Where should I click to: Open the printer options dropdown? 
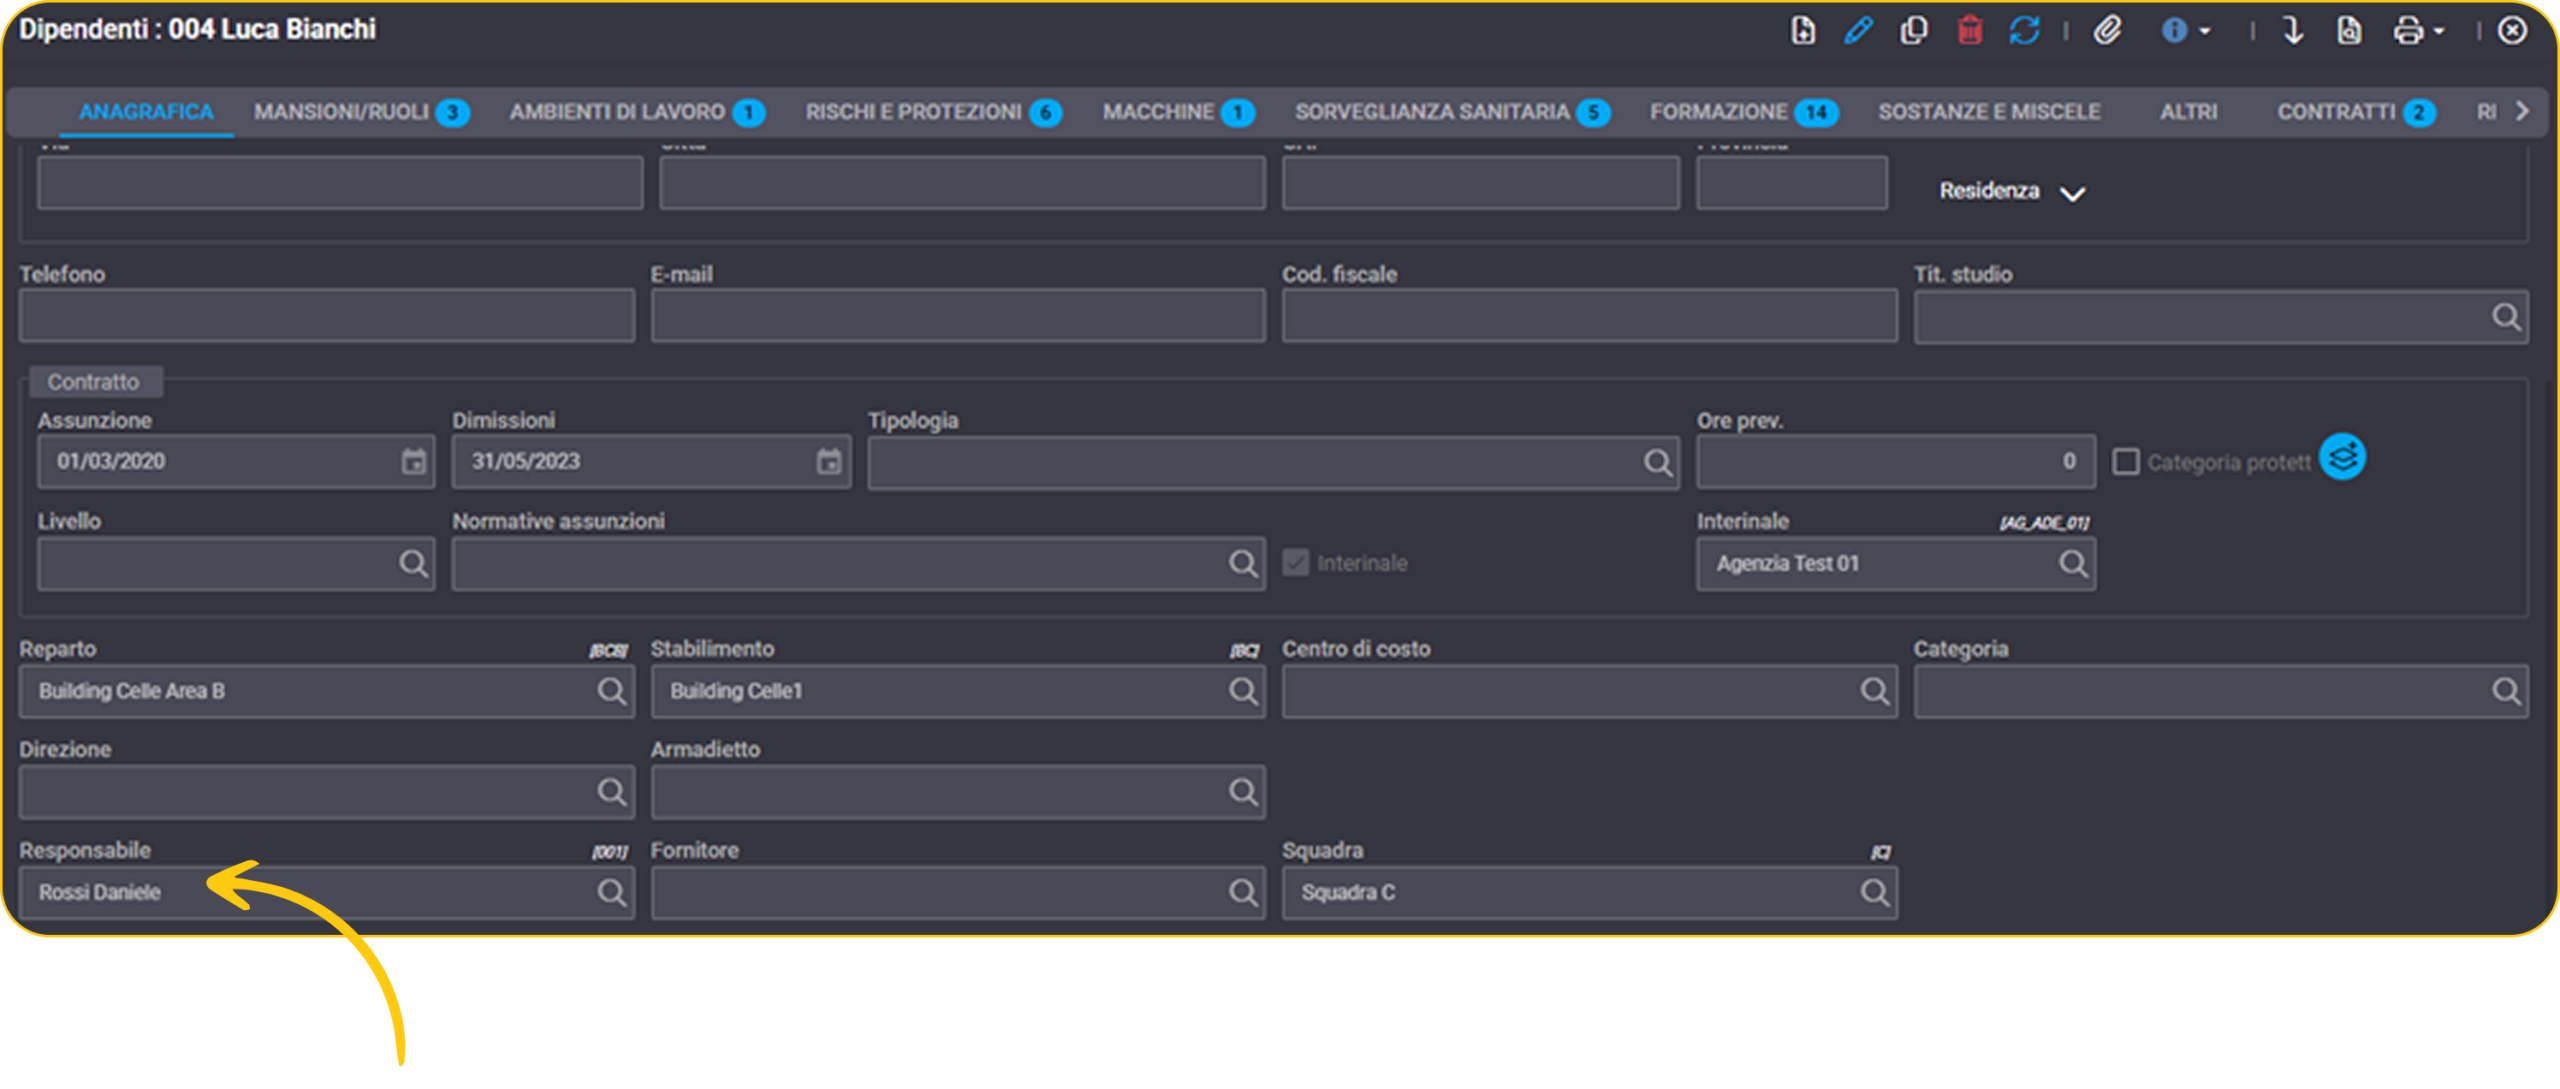coord(2418,31)
